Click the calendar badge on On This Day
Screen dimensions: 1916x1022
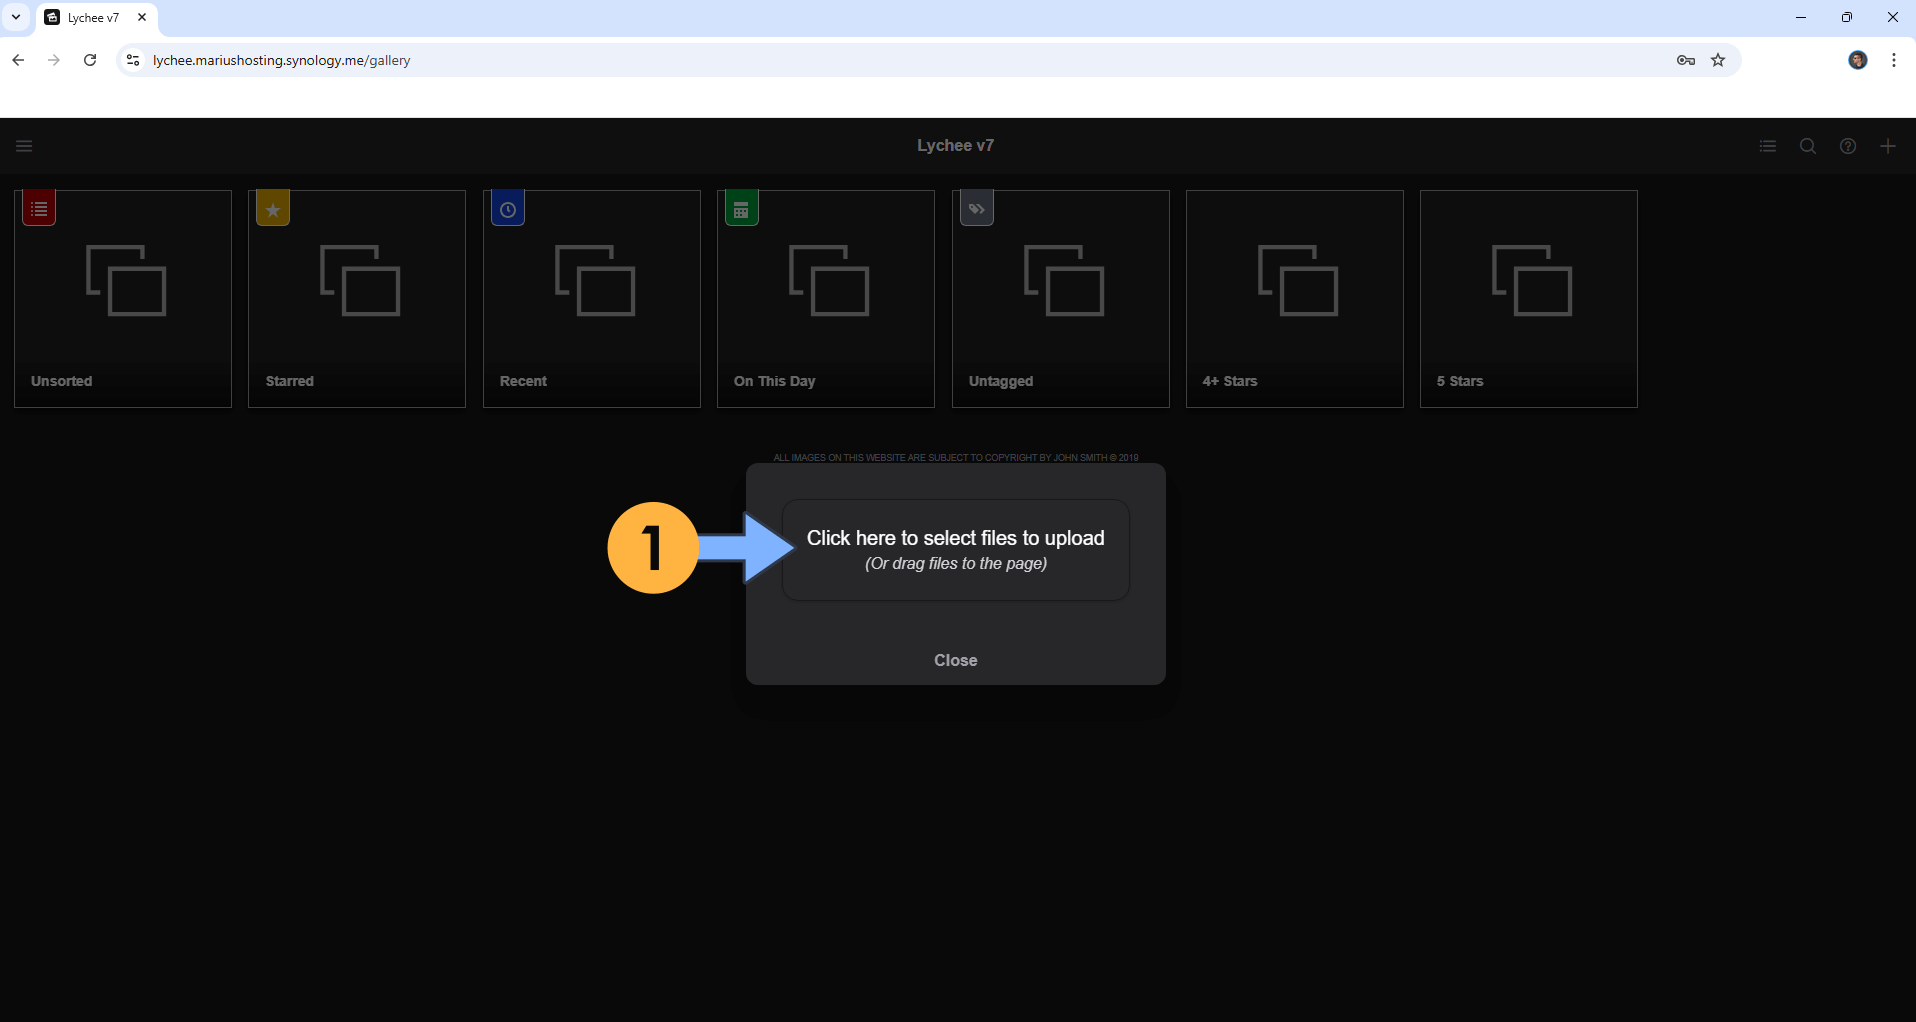click(741, 208)
